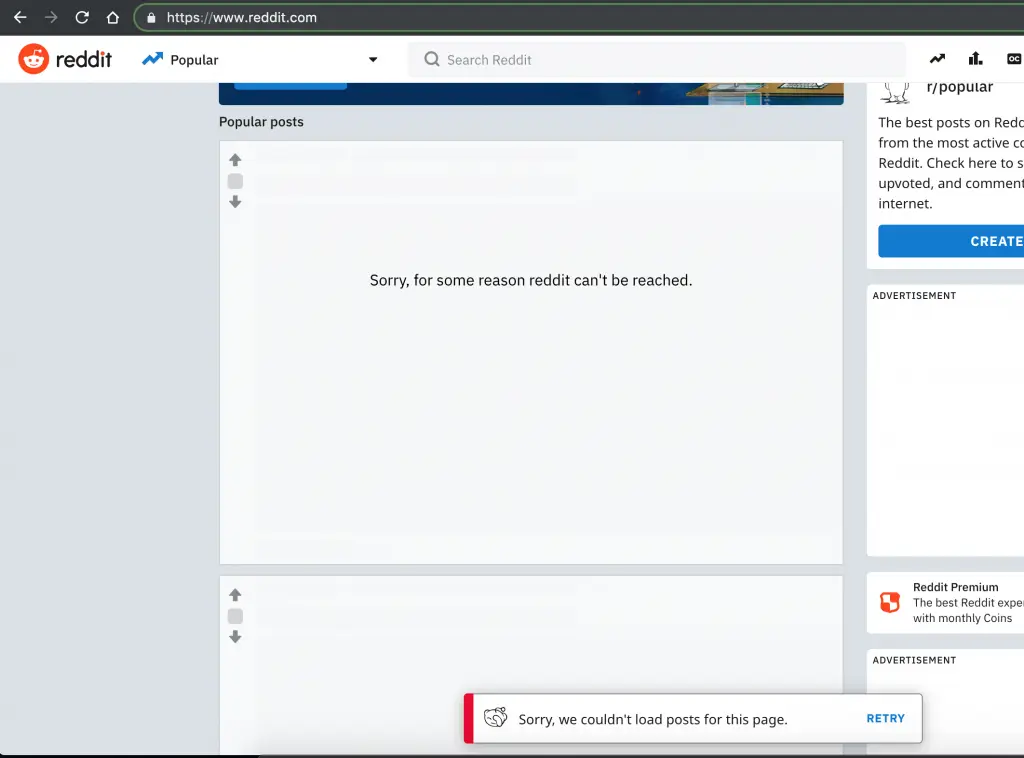Click the Reddit Premium shield icon
The height and width of the screenshot is (758, 1024).
pyautogui.click(x=891, y=602)
